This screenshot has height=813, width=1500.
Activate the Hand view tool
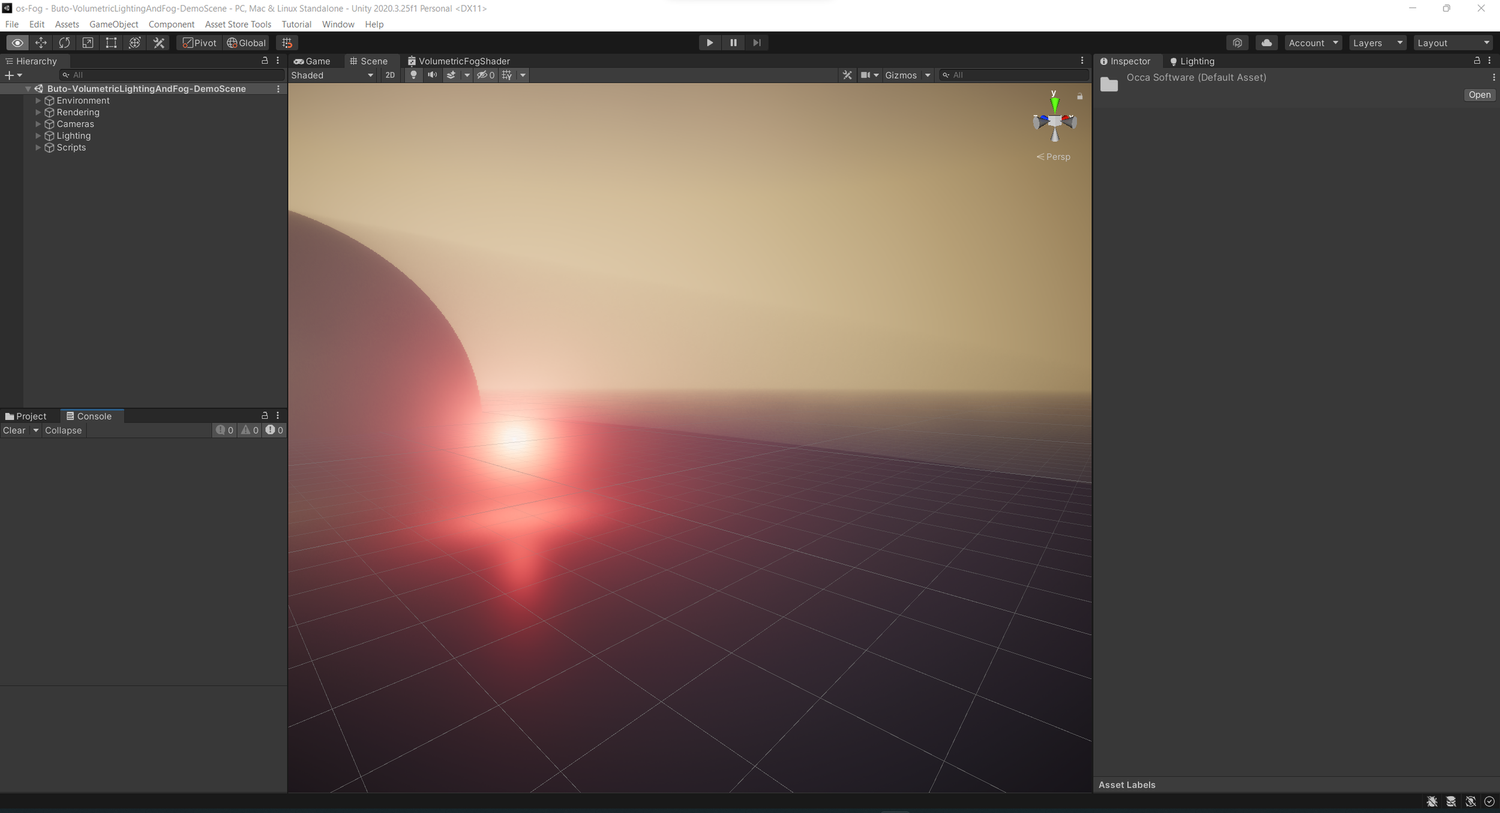17,43
